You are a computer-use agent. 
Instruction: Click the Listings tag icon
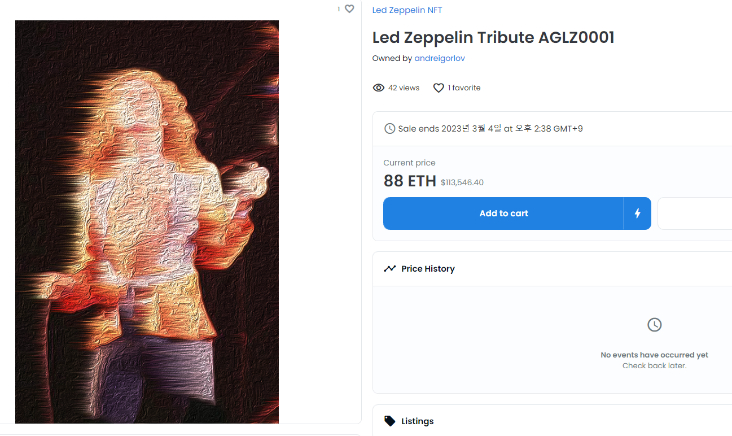click(x=389, y=421)
